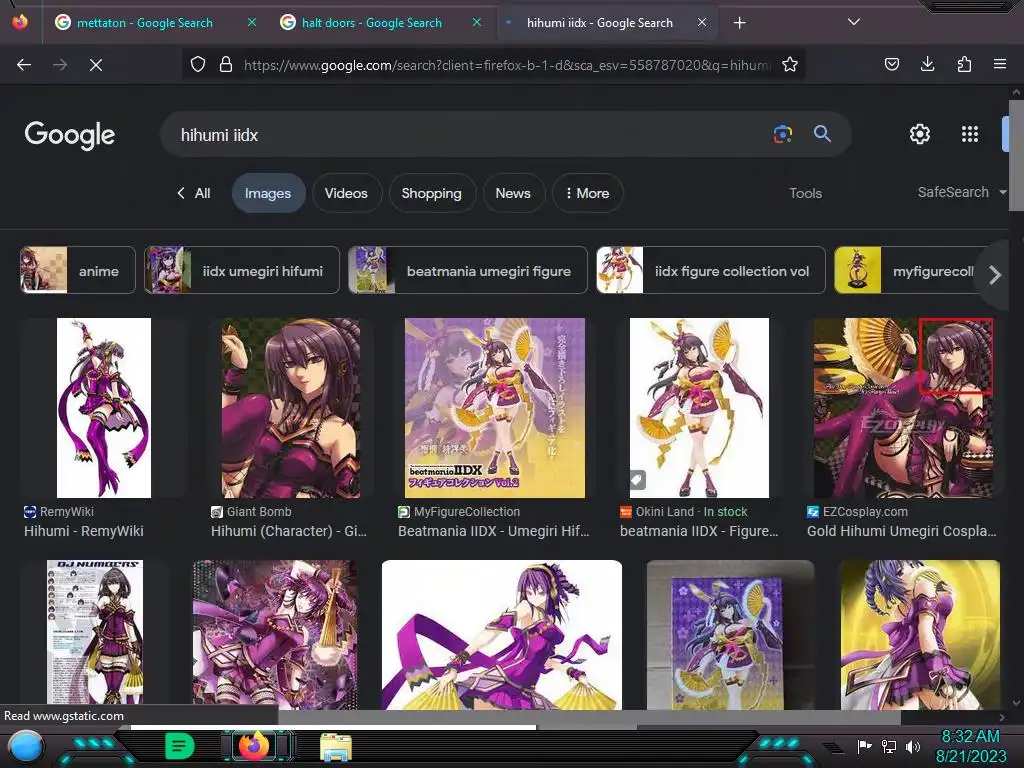1024x768 pixels.
Task: Bookmark this page with the star icon
Action: pyautogui.click(x=790, y=64)
